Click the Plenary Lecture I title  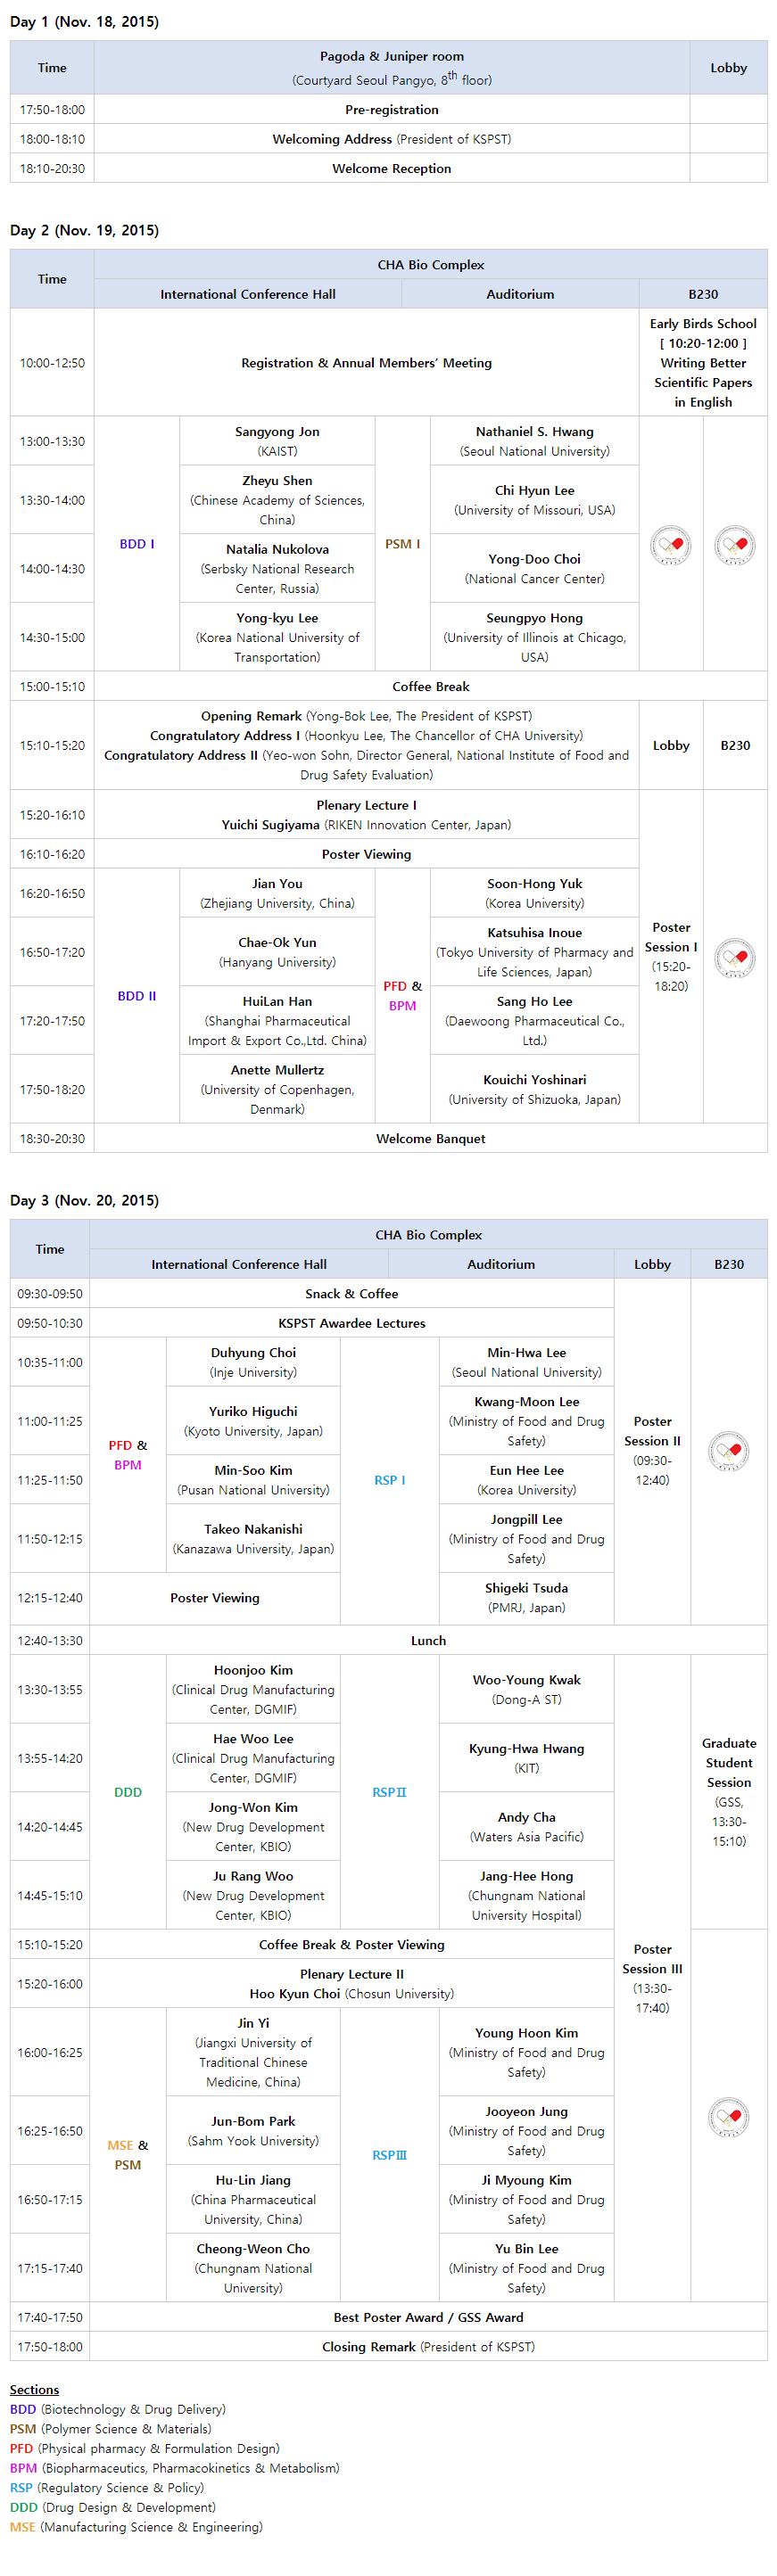pos(367,805)
